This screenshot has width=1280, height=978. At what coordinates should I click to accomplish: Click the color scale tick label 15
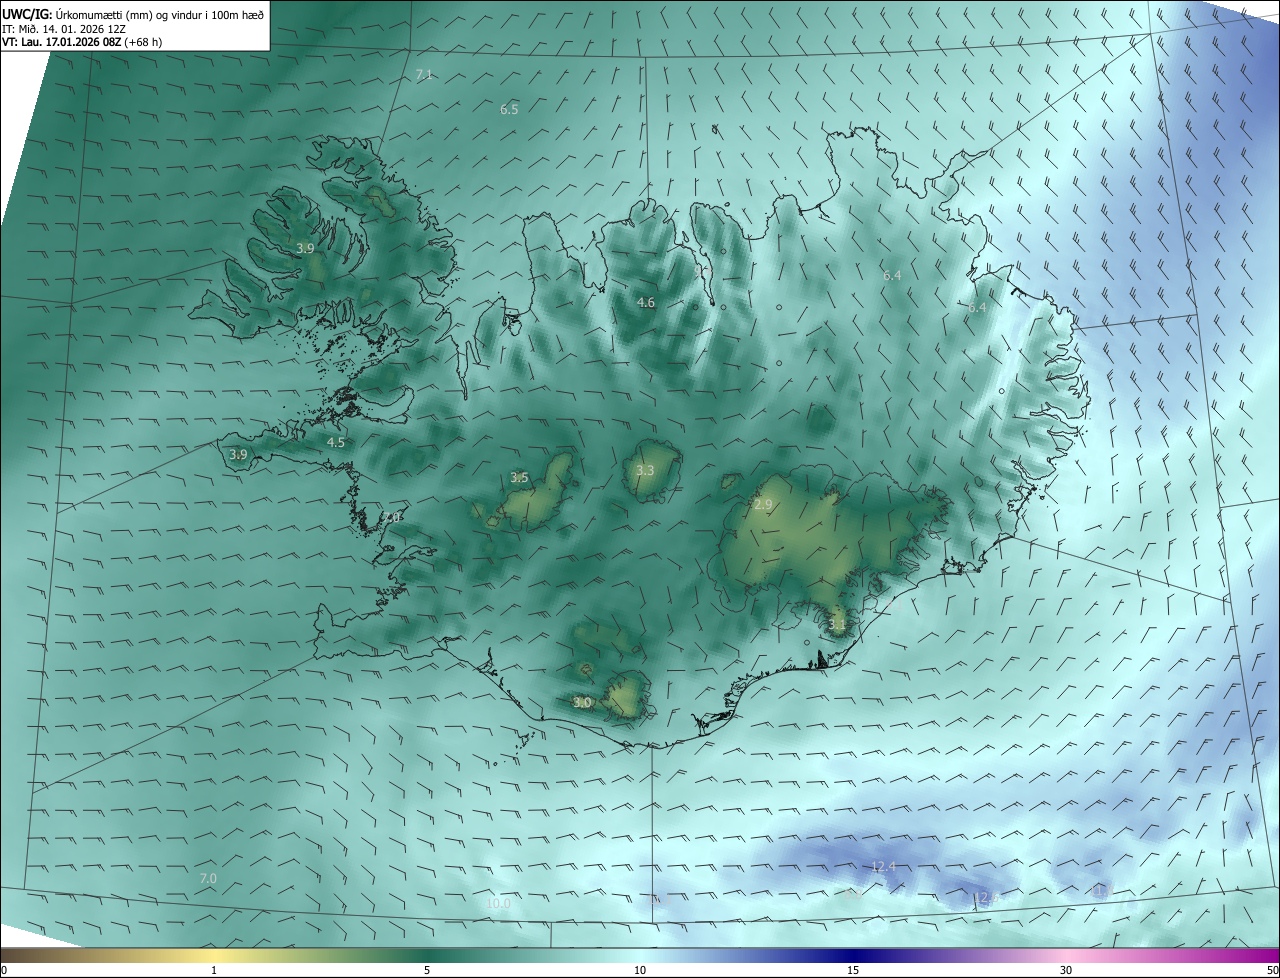pos(853,970)
